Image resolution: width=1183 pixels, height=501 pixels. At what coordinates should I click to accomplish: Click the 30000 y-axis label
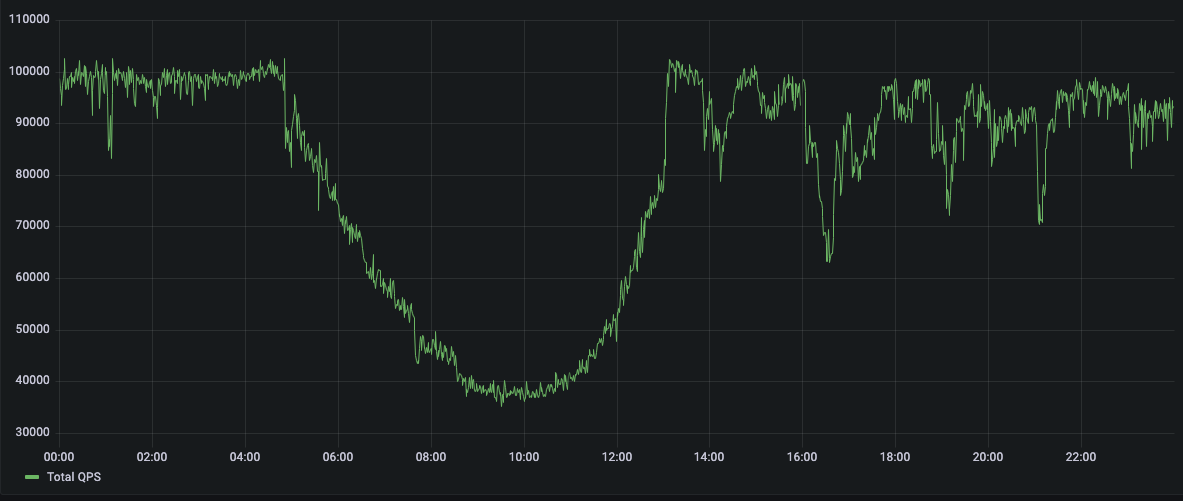(32, 432)
